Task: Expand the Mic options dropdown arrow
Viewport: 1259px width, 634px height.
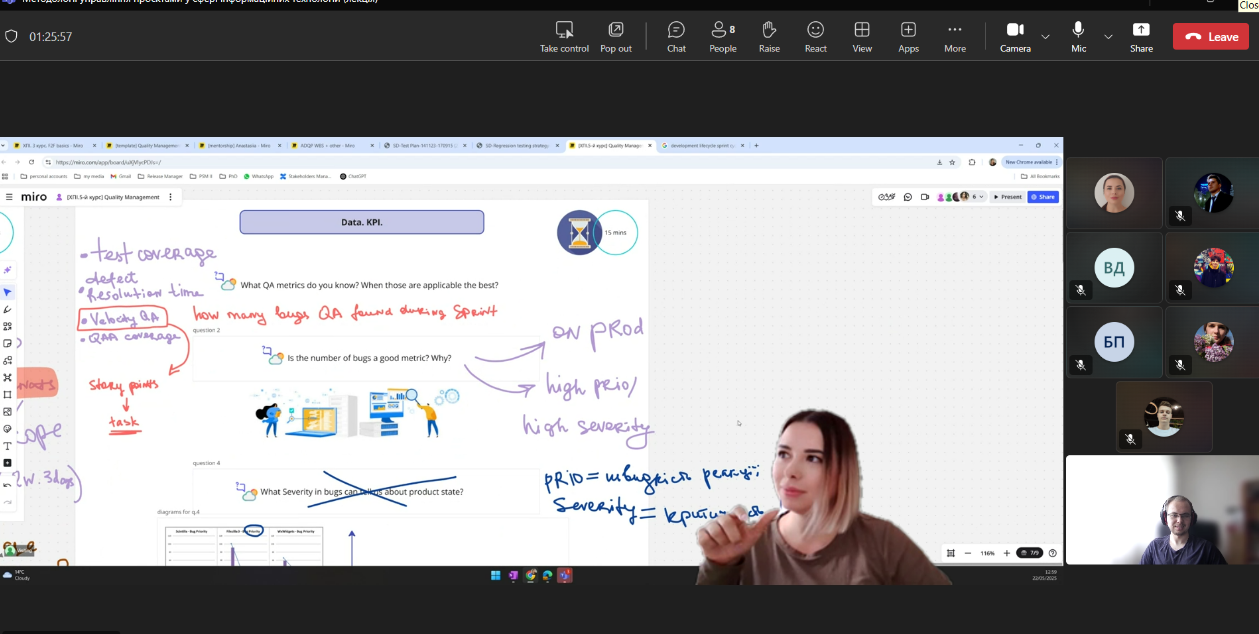Action: coord(1107,37)
